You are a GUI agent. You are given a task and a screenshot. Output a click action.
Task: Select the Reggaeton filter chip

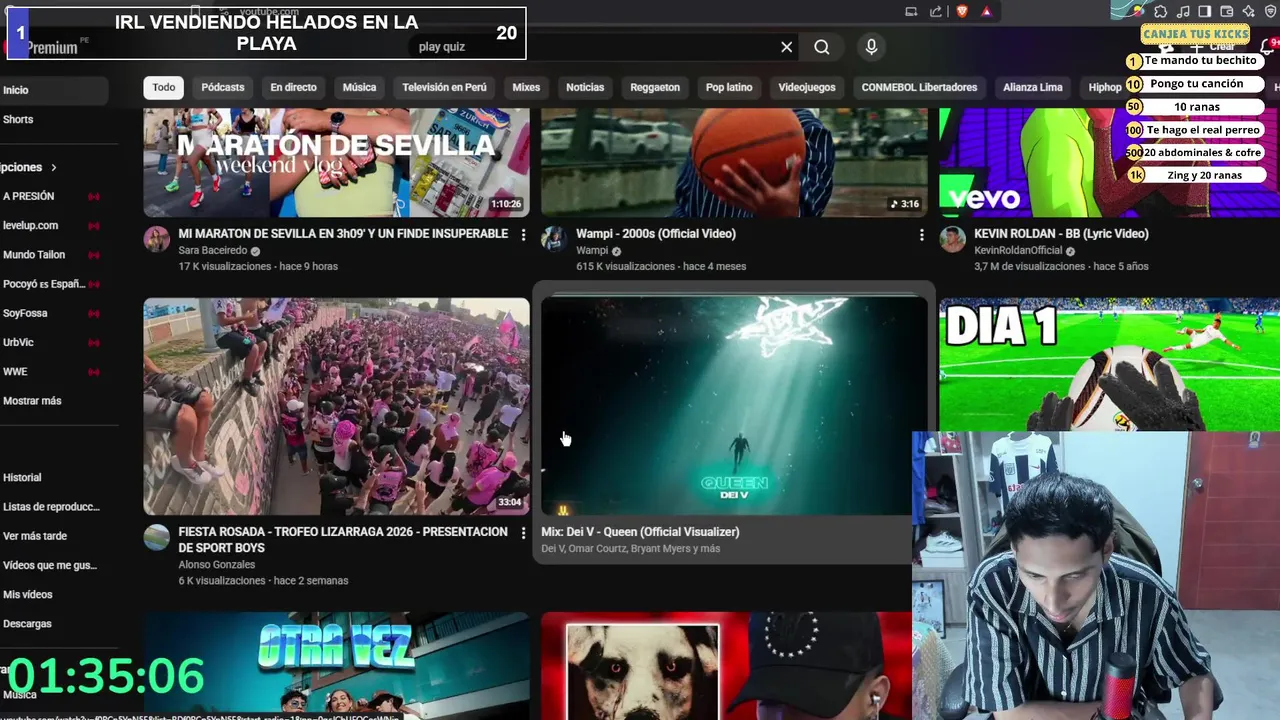click(x=655, y=87)
